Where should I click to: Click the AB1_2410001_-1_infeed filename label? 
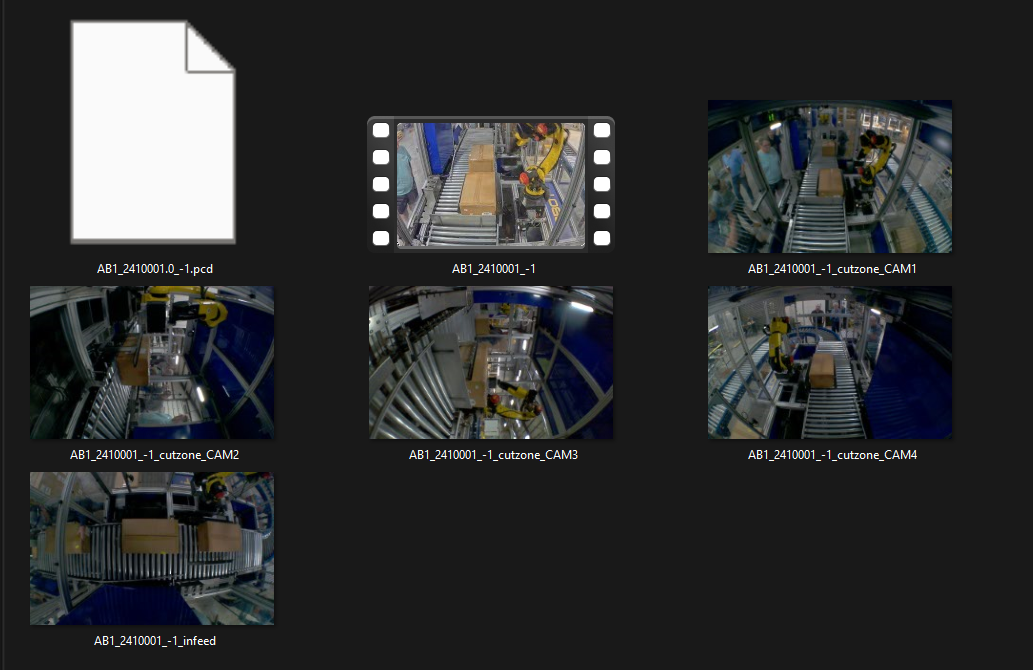click(x=154, y=641)
